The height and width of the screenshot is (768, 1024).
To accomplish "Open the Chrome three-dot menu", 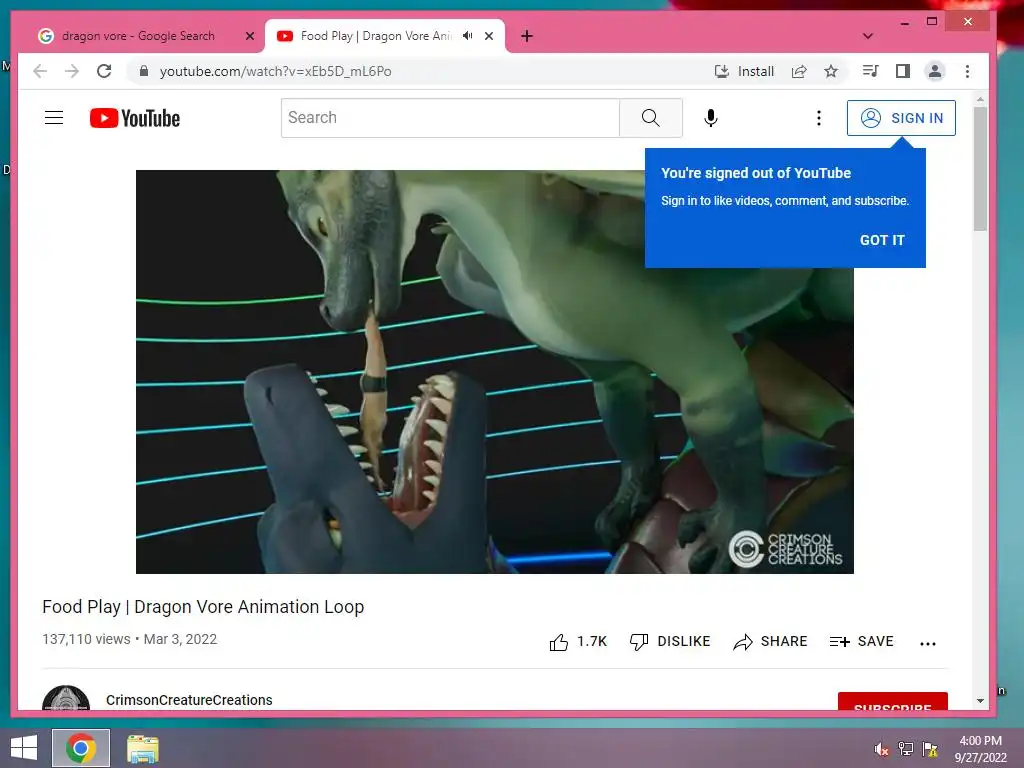I will pos(967,71).
